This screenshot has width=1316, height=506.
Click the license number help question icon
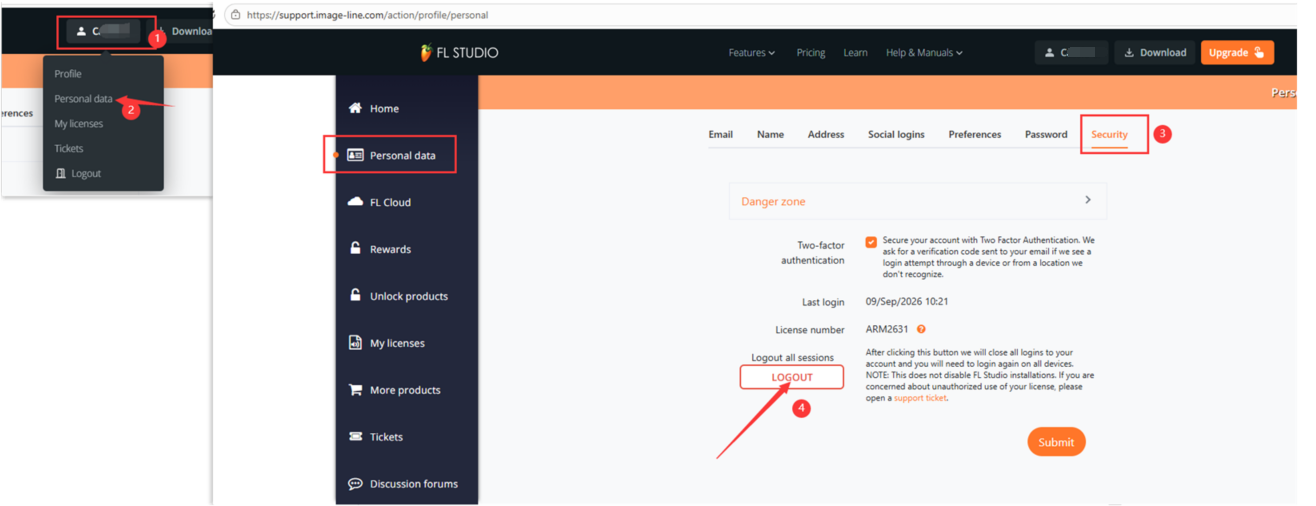pyautogui.click(x=921, y=329)
